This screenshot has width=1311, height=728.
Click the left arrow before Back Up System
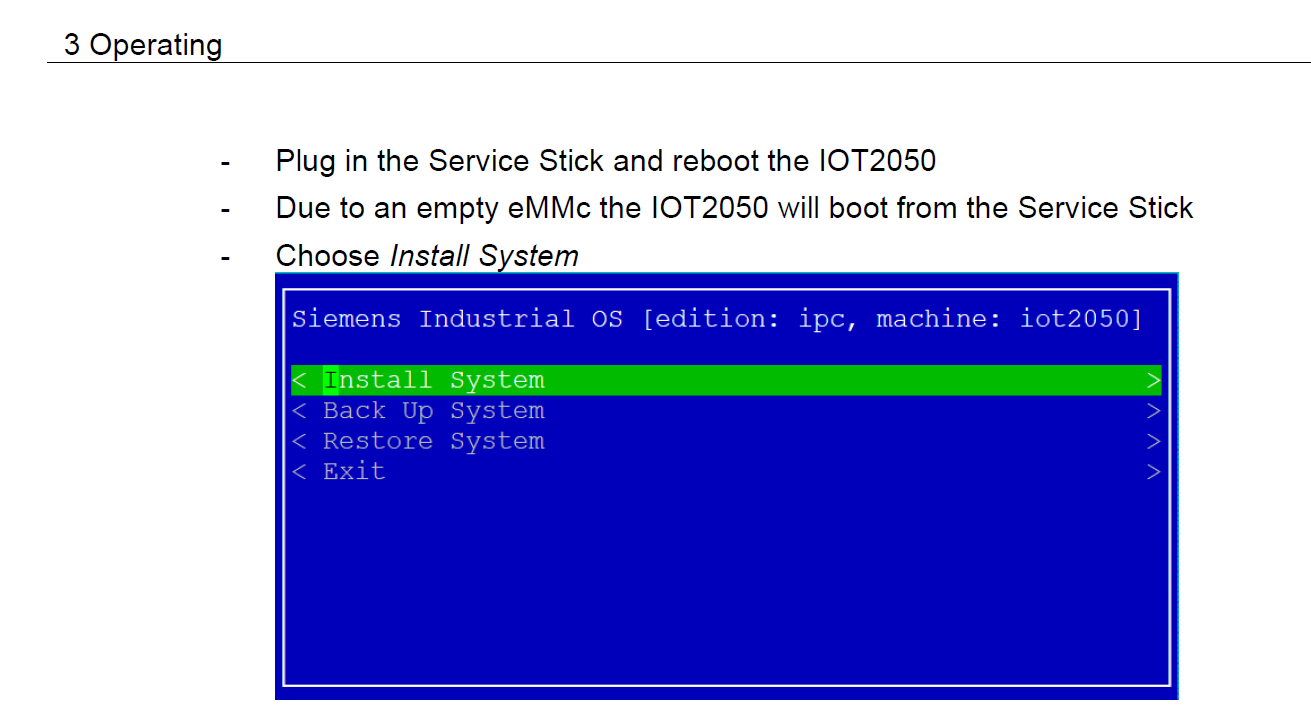[299, 411]
